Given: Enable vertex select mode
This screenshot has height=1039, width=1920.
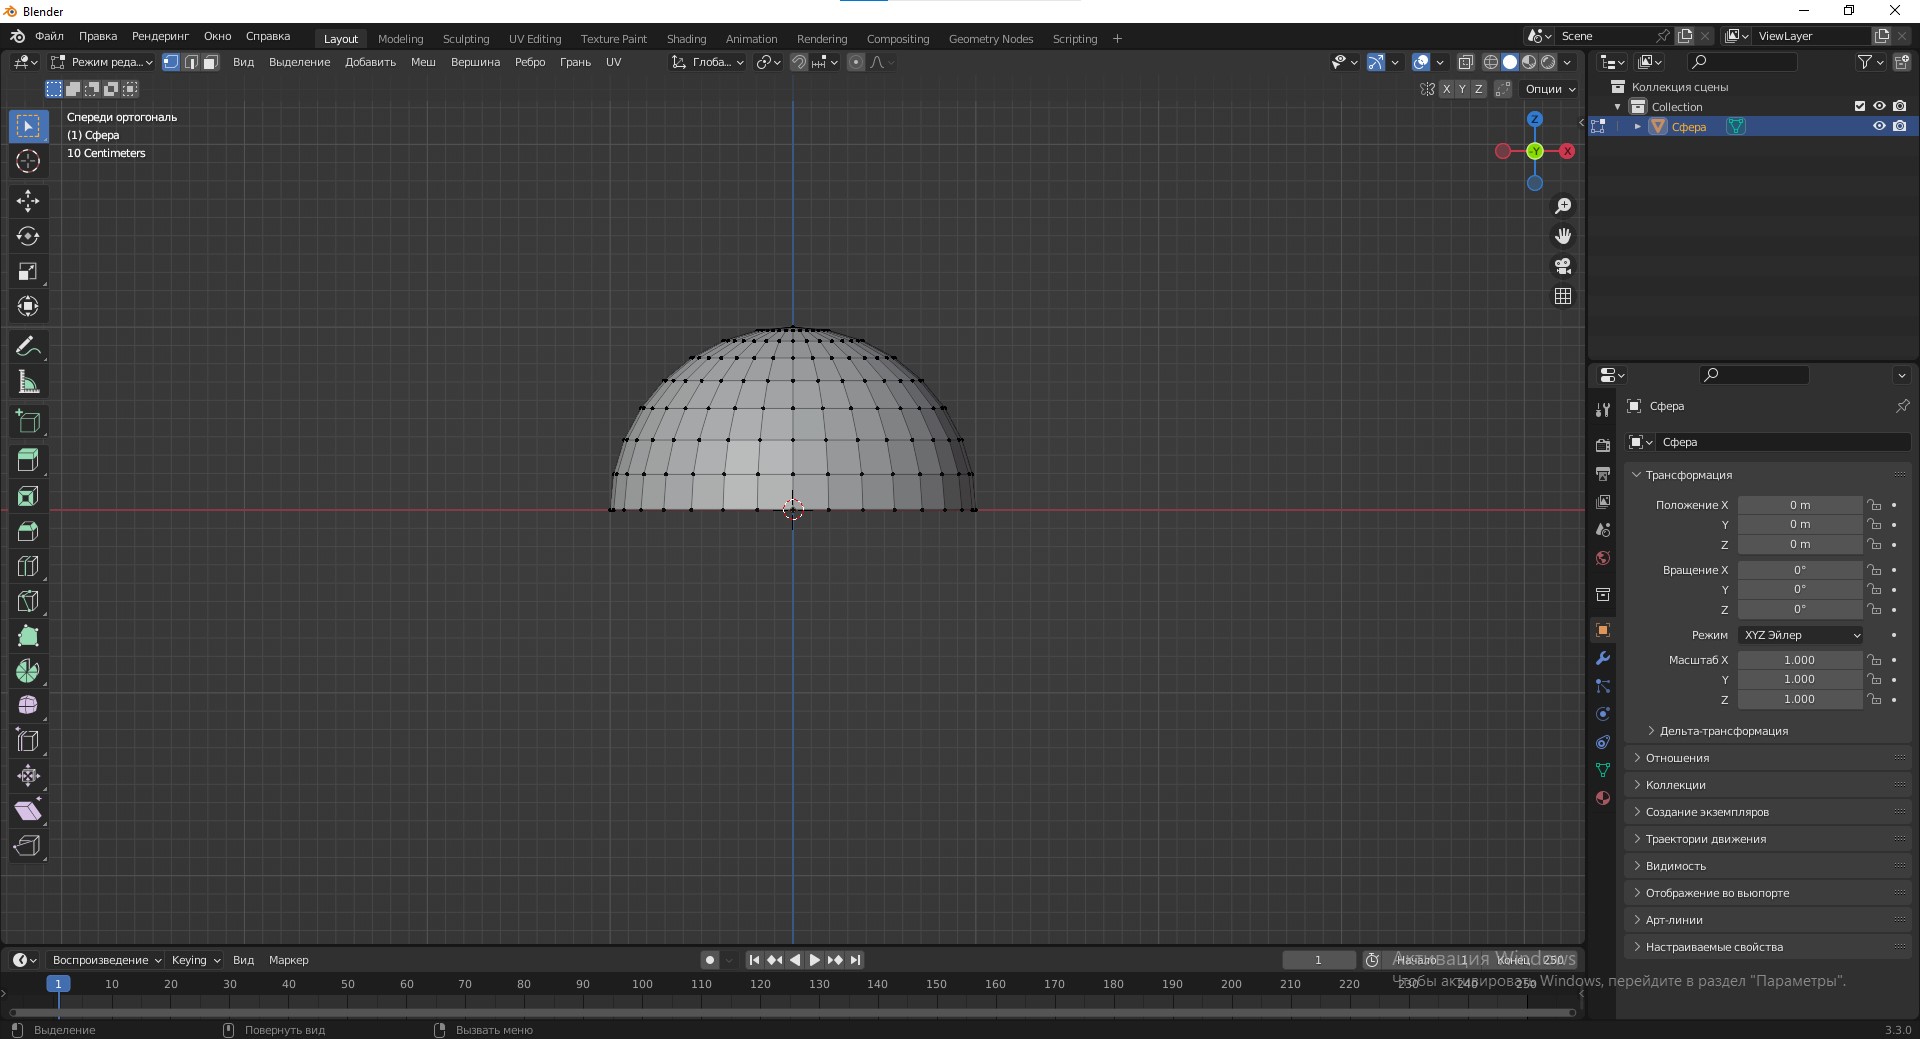Looking at the screenshot, I should [171, 62].
